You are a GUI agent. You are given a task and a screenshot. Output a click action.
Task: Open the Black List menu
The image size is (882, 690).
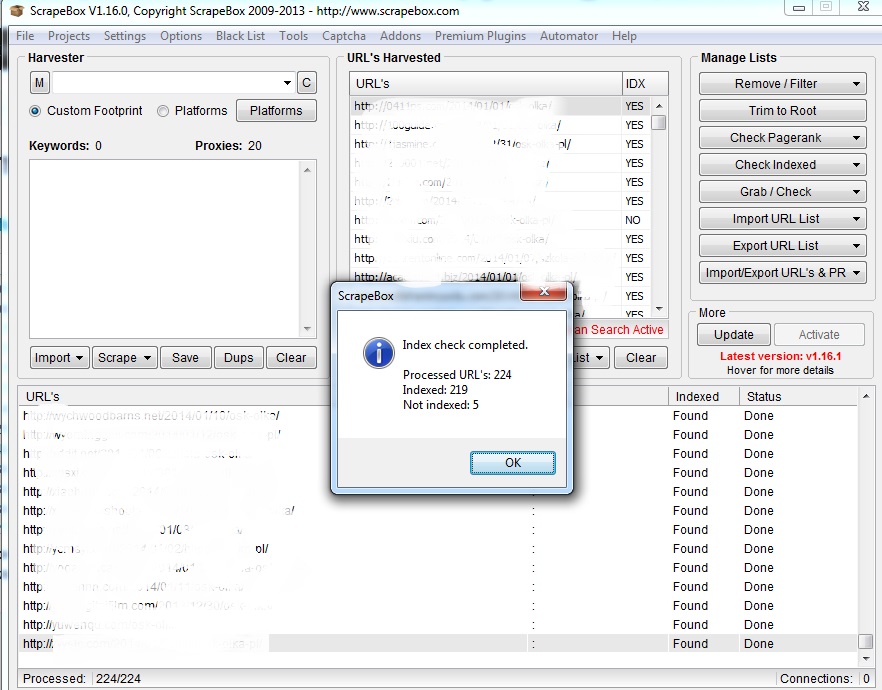point(240,36)
